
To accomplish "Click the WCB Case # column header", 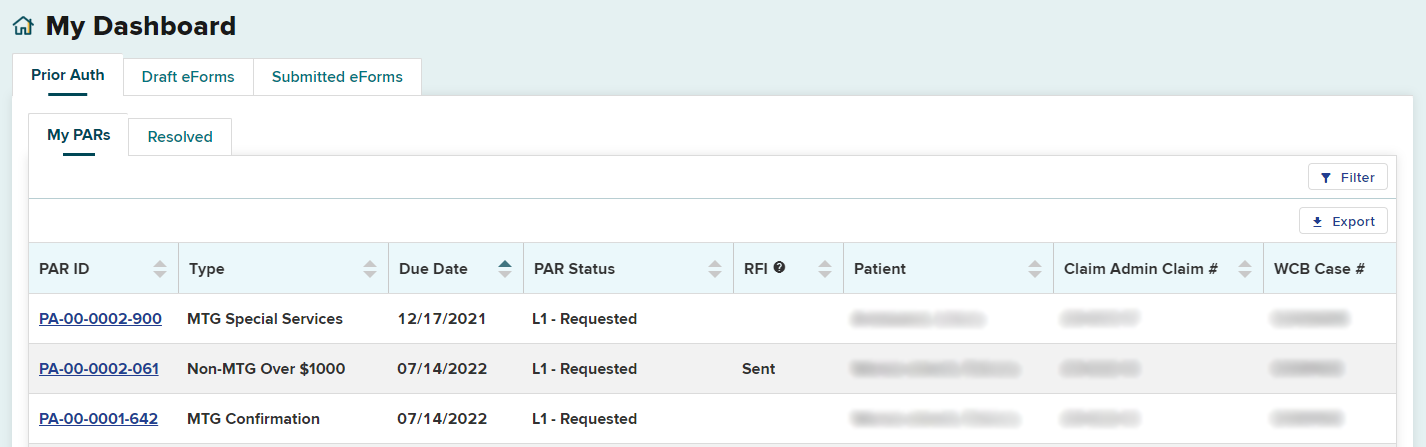I will click(x=1319, y=269).
